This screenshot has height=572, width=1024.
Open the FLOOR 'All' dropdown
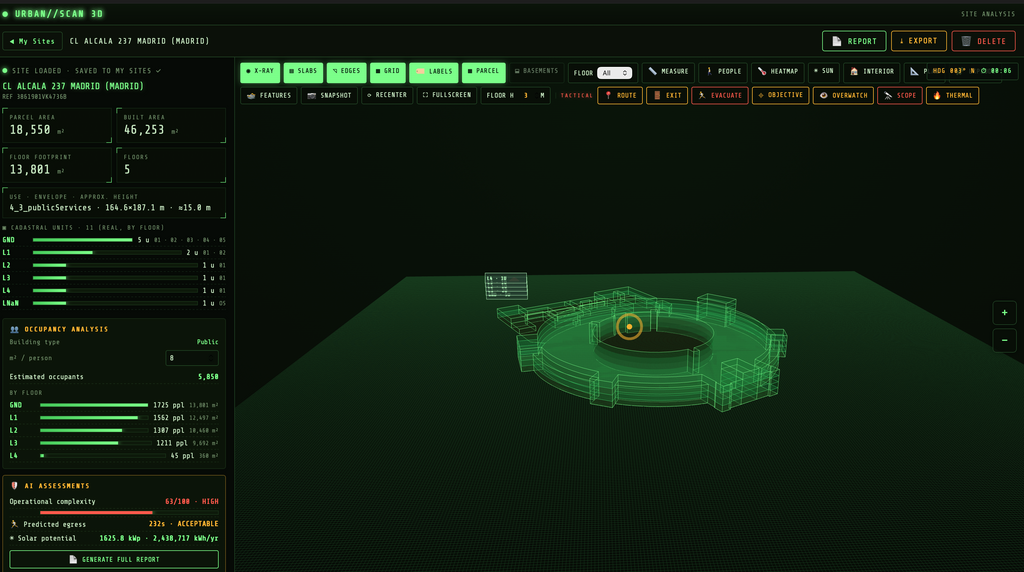point(615,73)
